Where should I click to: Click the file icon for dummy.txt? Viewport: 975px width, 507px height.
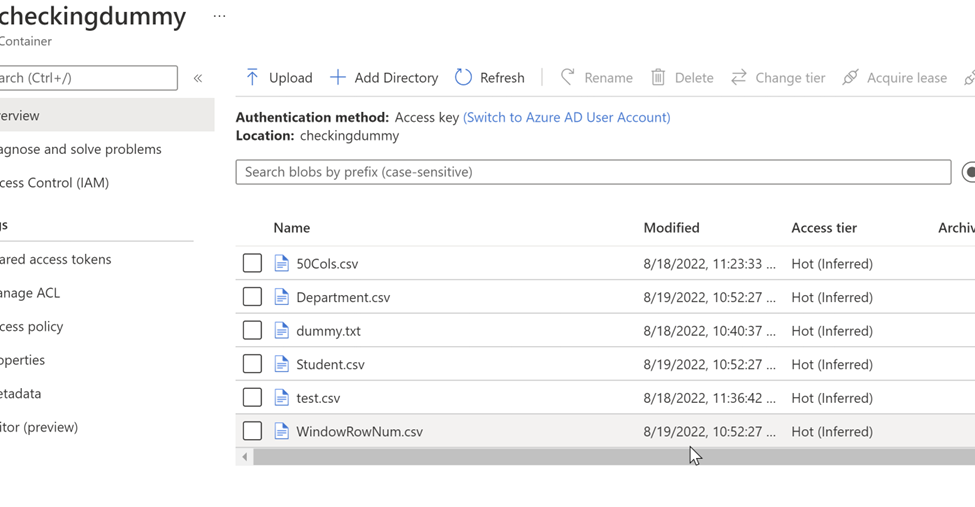[x=282, y=331]
